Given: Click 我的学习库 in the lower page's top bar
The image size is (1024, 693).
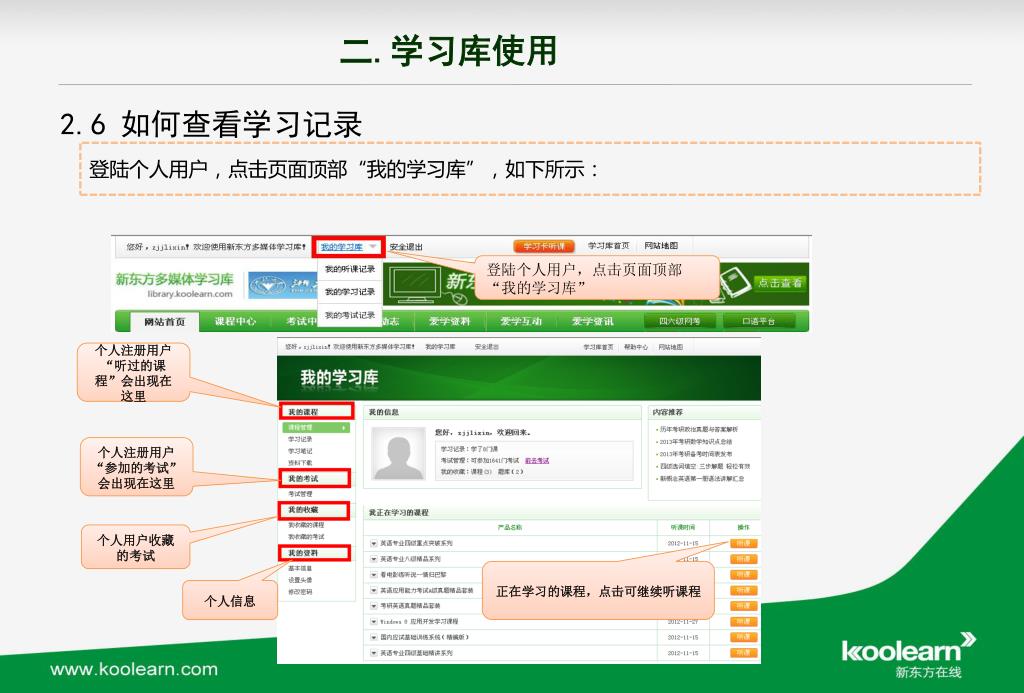Looking at the screenshot, I should (x=440, y=347).
